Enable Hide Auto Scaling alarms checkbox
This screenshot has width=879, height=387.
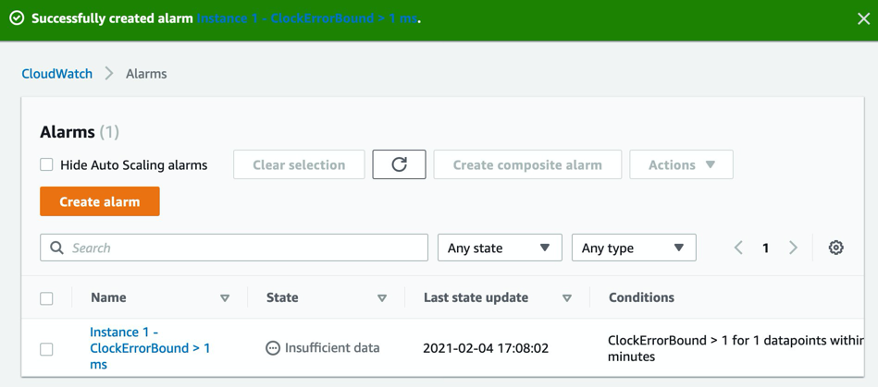pos(47,165)
